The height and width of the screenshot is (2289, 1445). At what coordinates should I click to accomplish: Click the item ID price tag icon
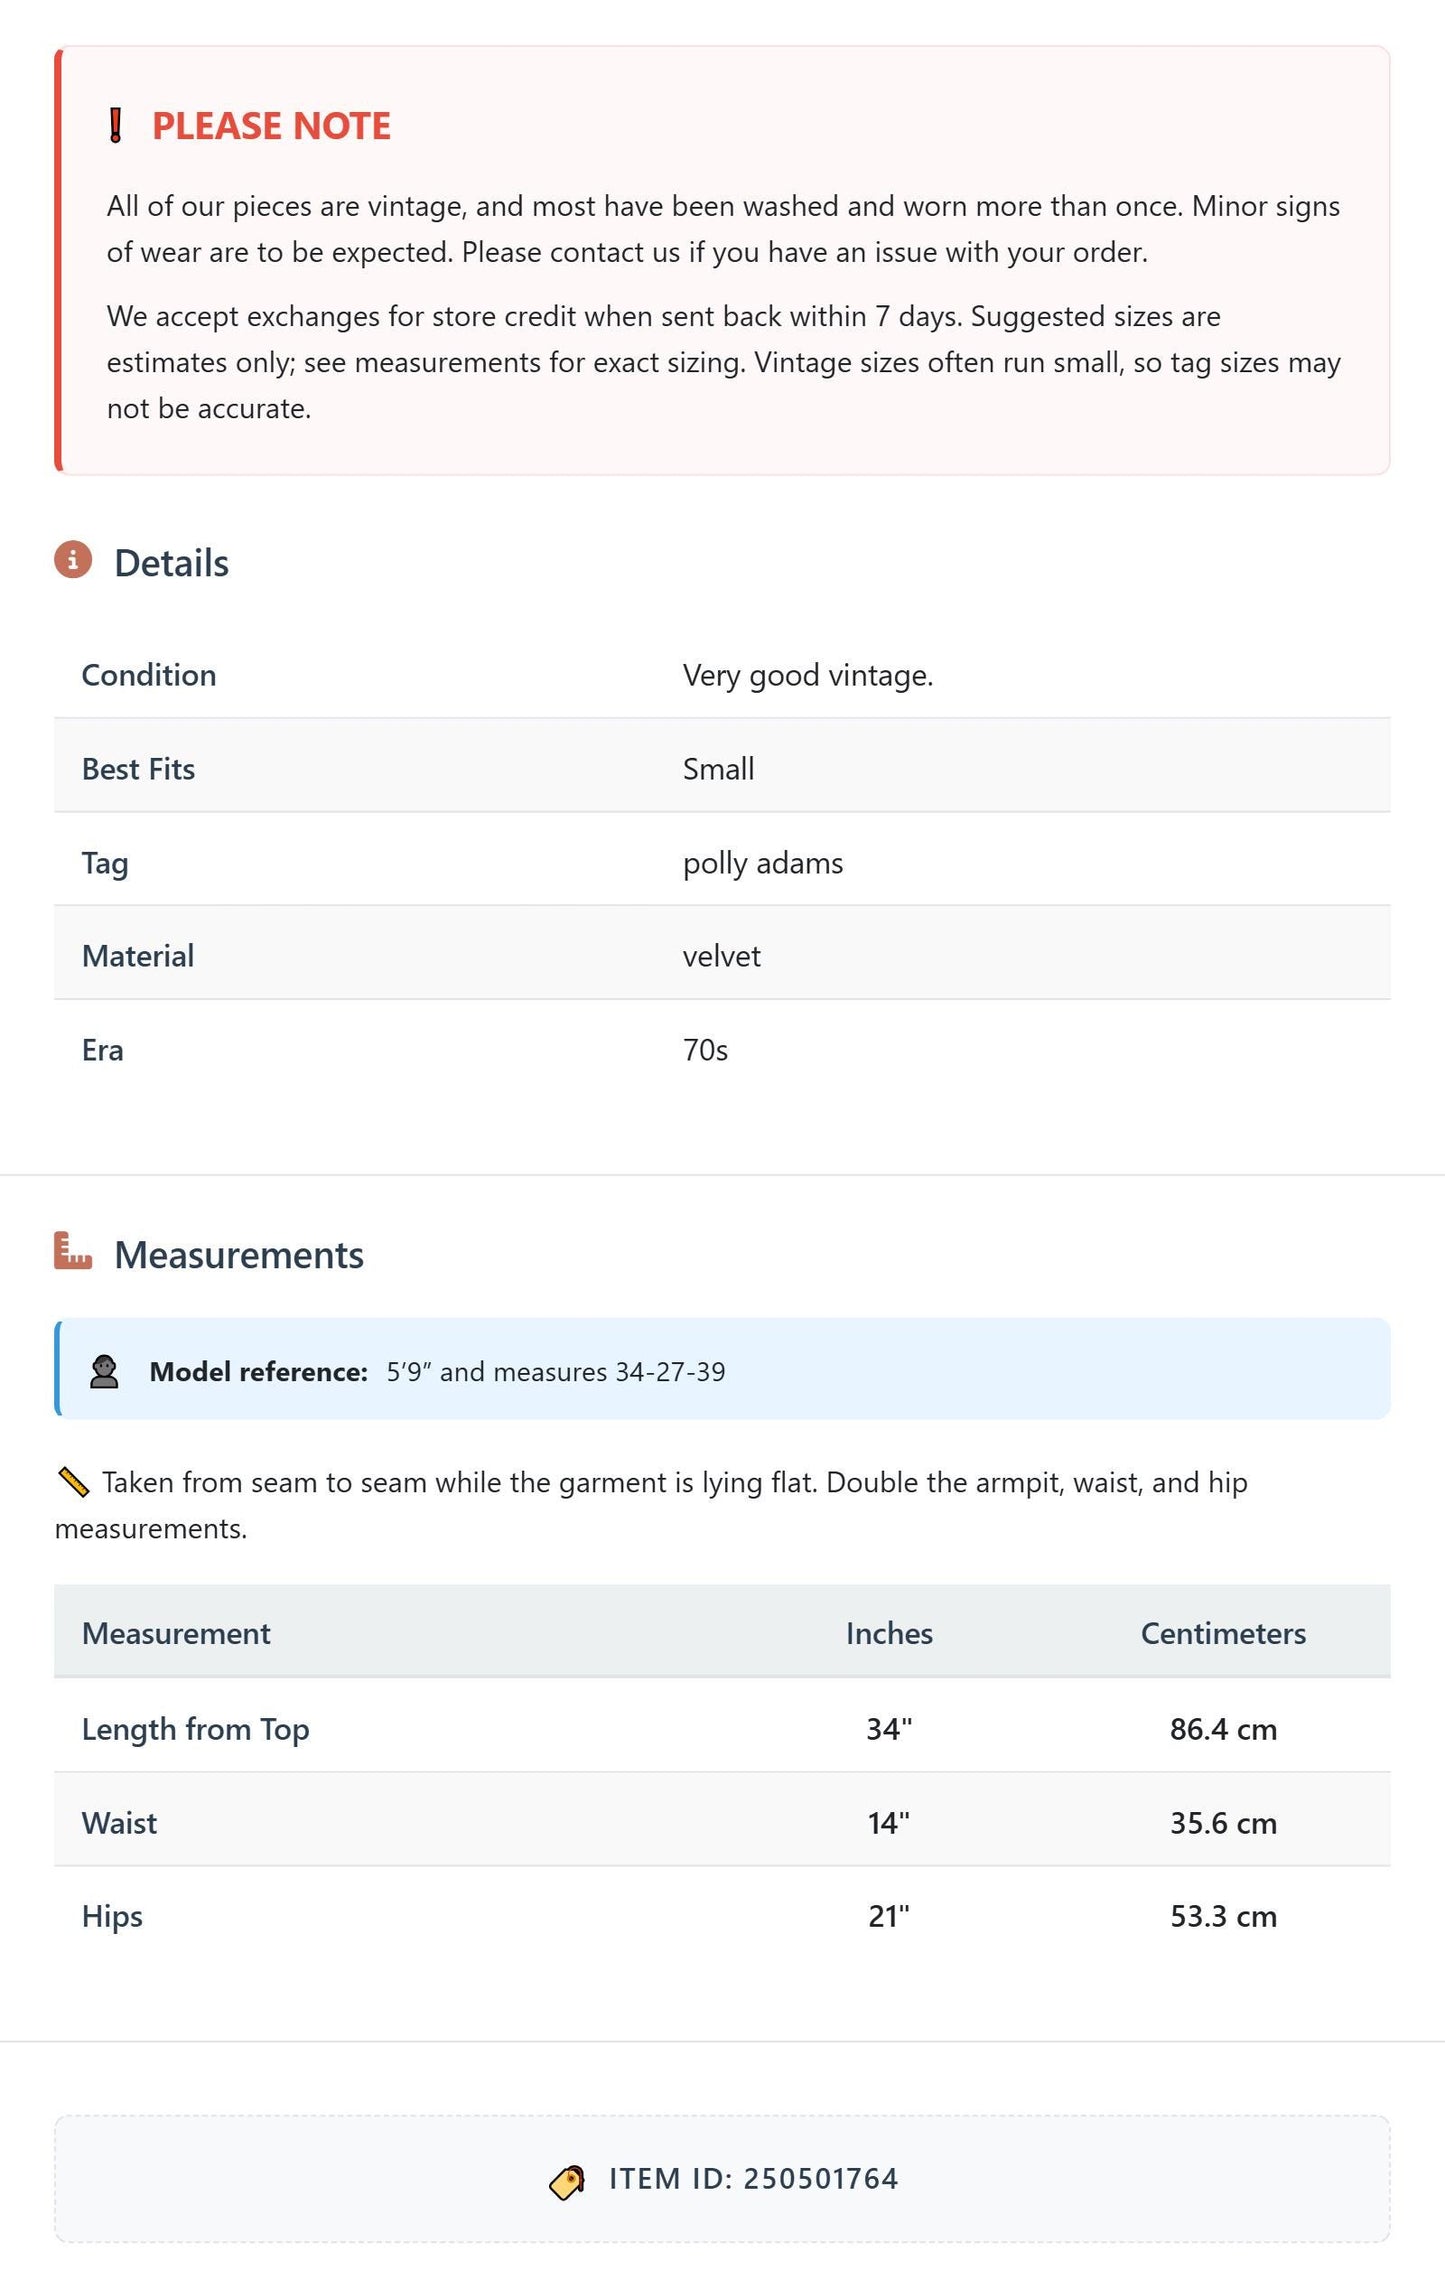[x=567, y=2182]
